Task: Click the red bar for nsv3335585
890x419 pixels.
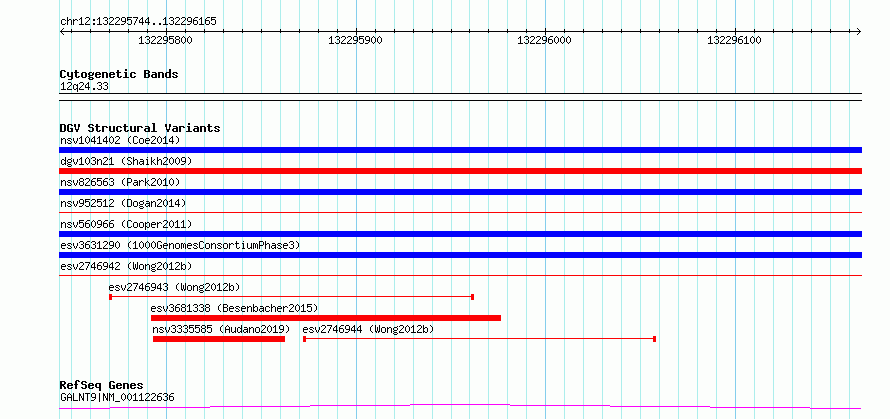Action: tap(219, 339)
